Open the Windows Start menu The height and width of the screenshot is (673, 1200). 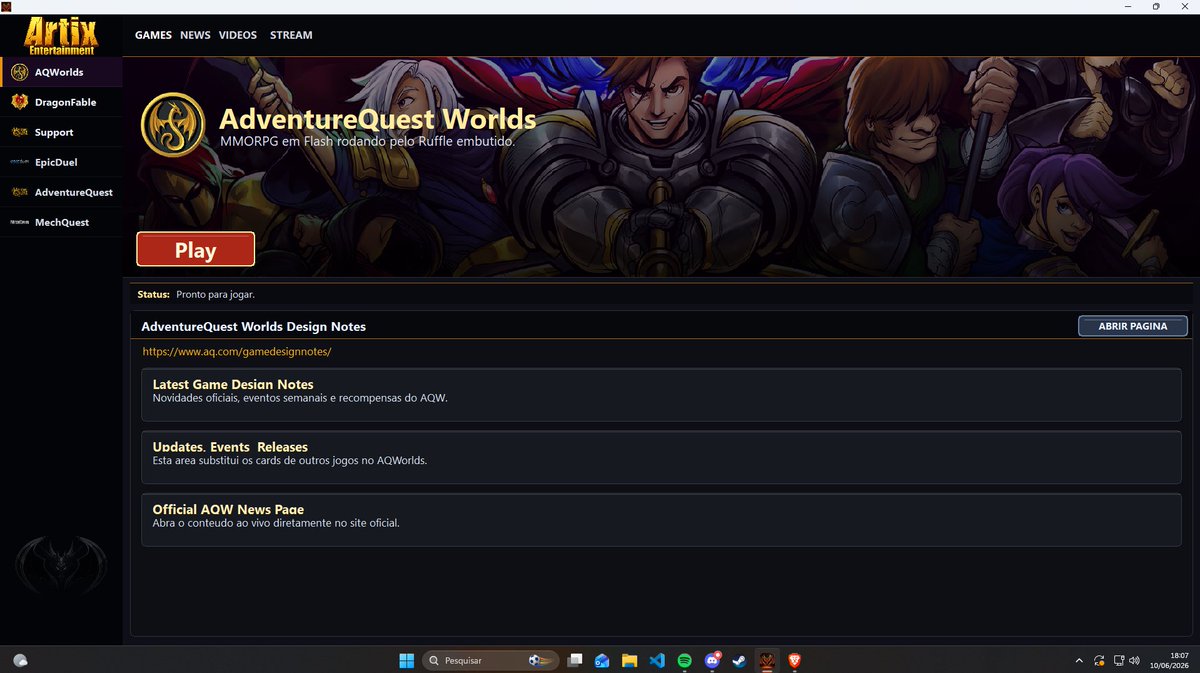pyautogui.click(x=407, y=660)
